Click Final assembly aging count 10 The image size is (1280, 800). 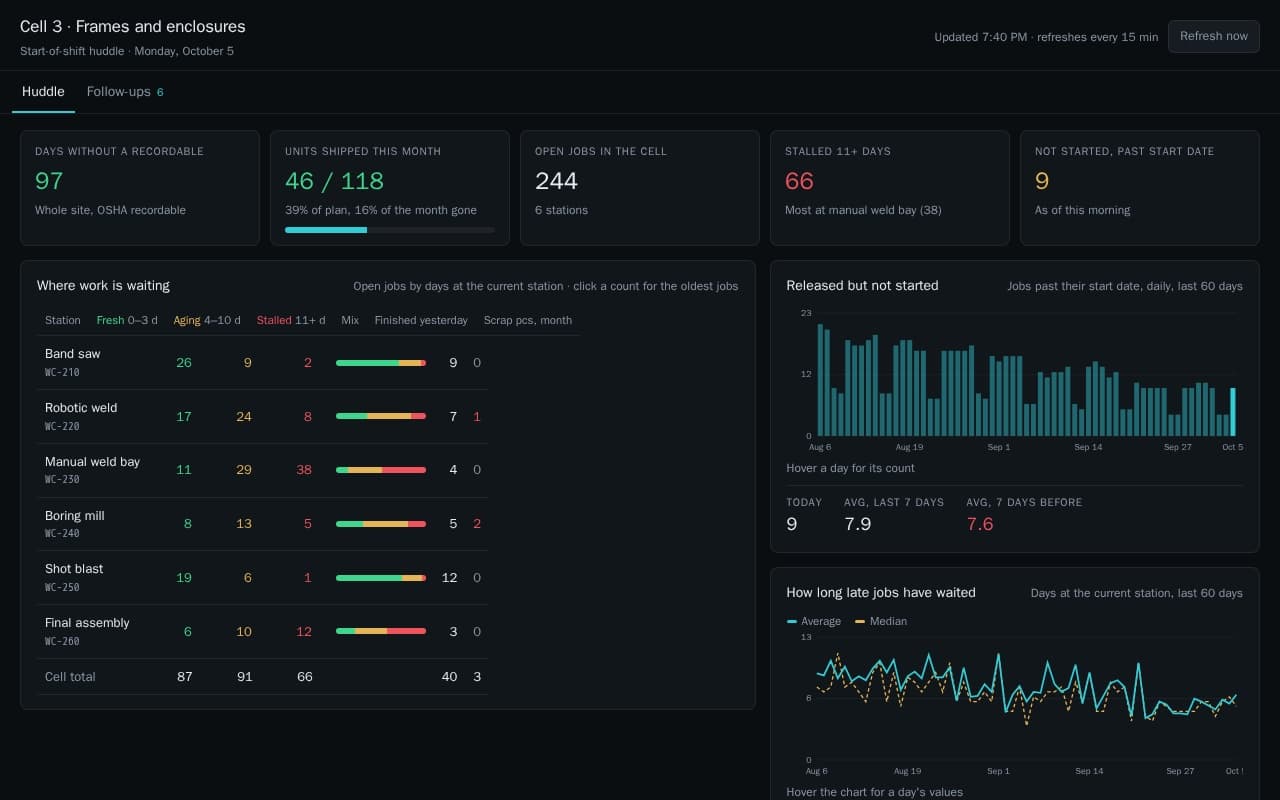click(244, 631)
